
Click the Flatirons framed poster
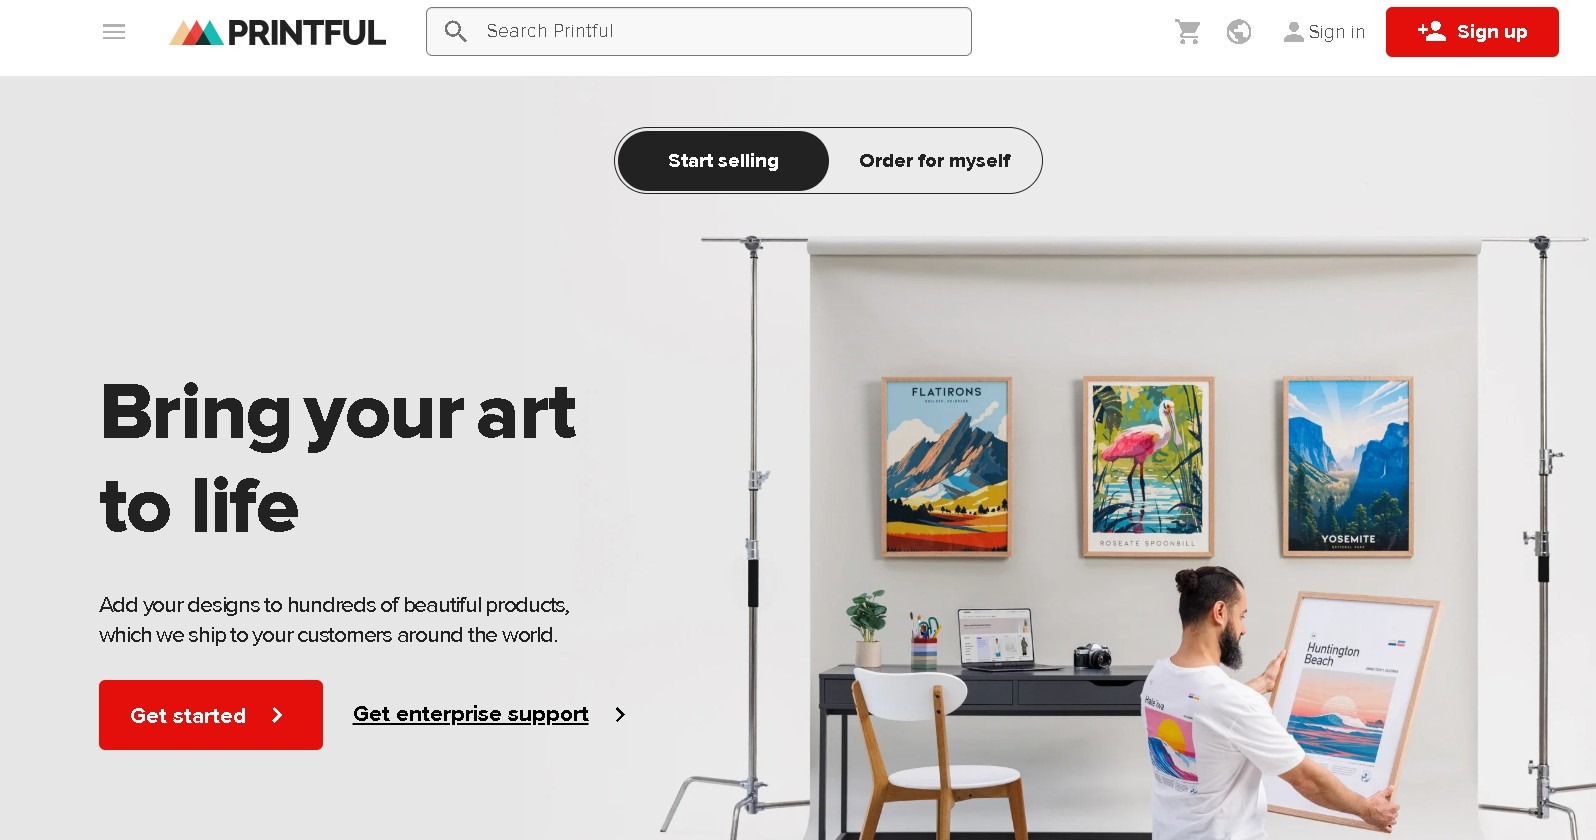(x=947, y=467)
